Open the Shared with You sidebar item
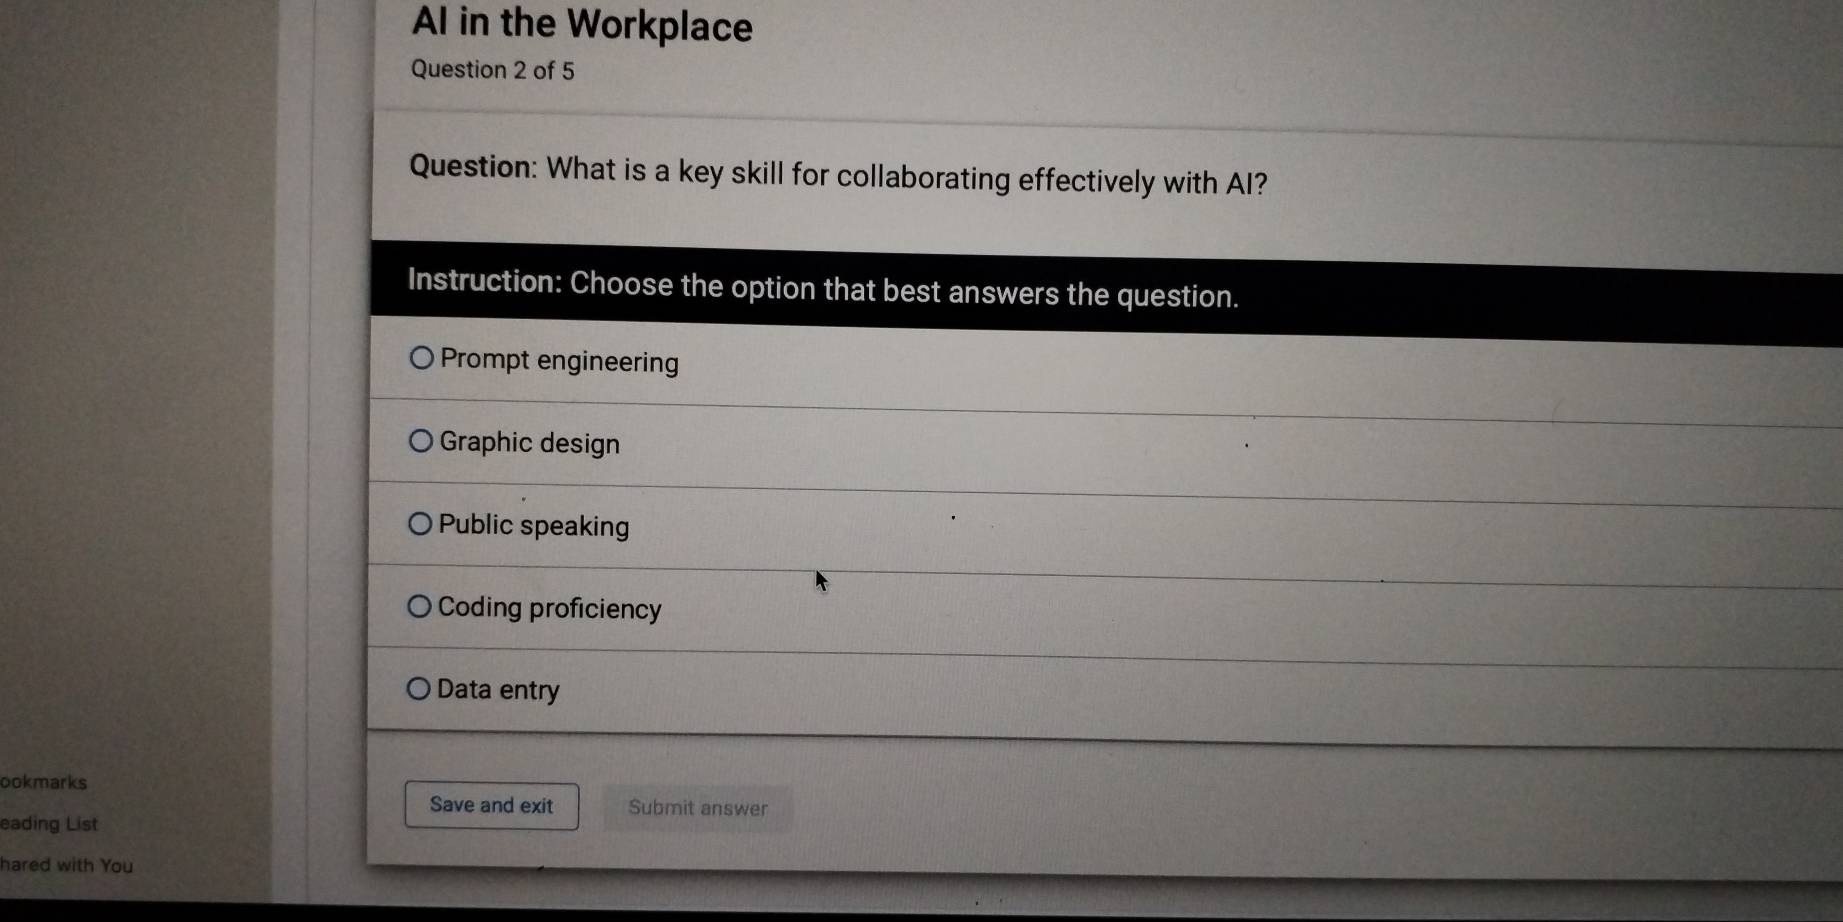Viewport: 1843px width, 922px height. pos(66,866)
